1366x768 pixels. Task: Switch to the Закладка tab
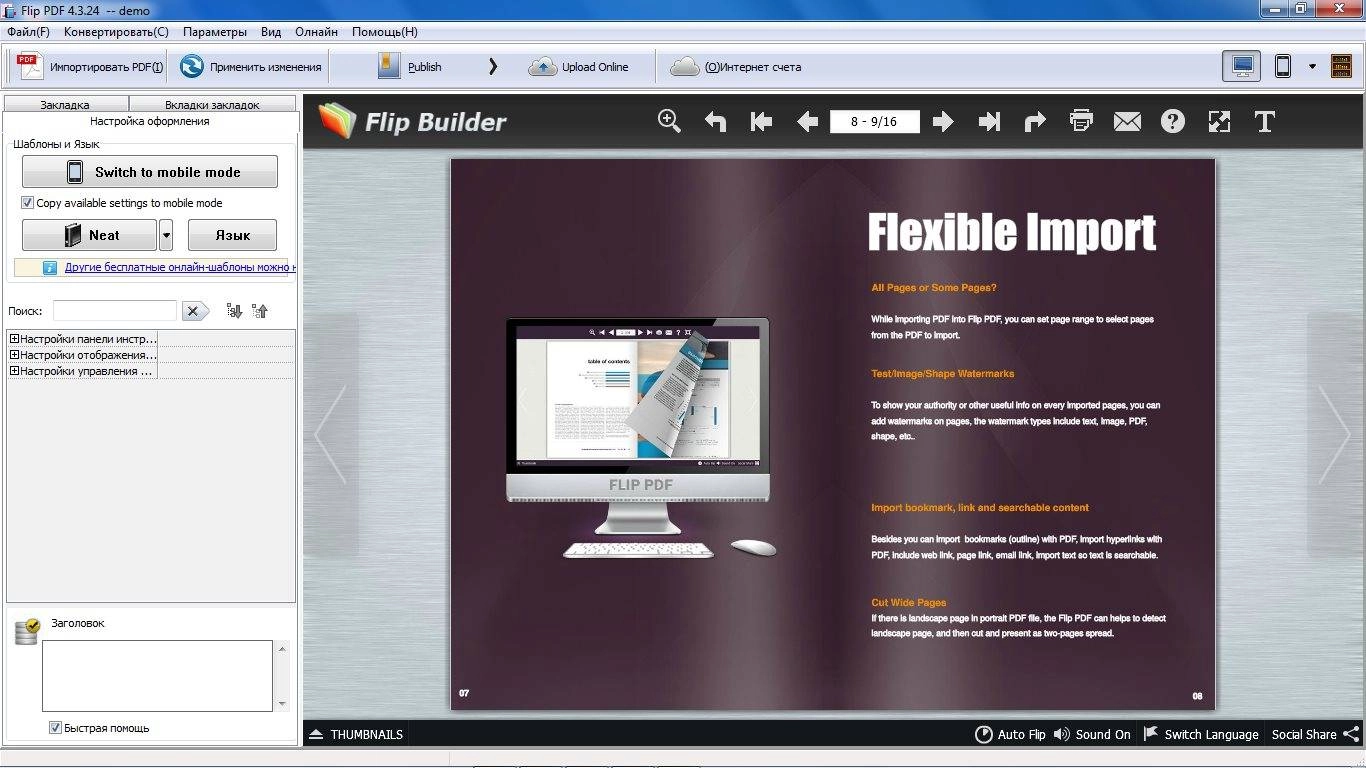pyautogui.click(x=66, y=104)
